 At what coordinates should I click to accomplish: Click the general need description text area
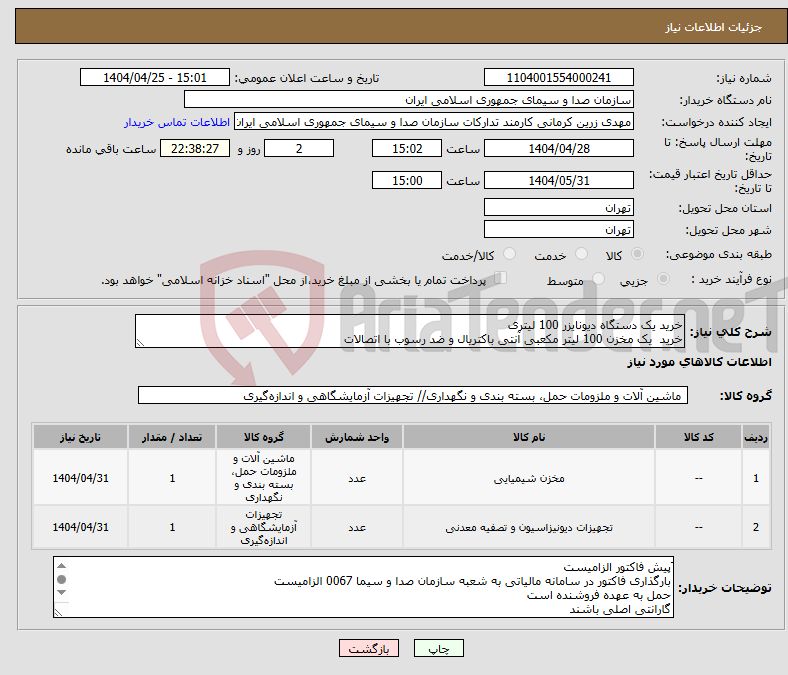coord(410,331)
